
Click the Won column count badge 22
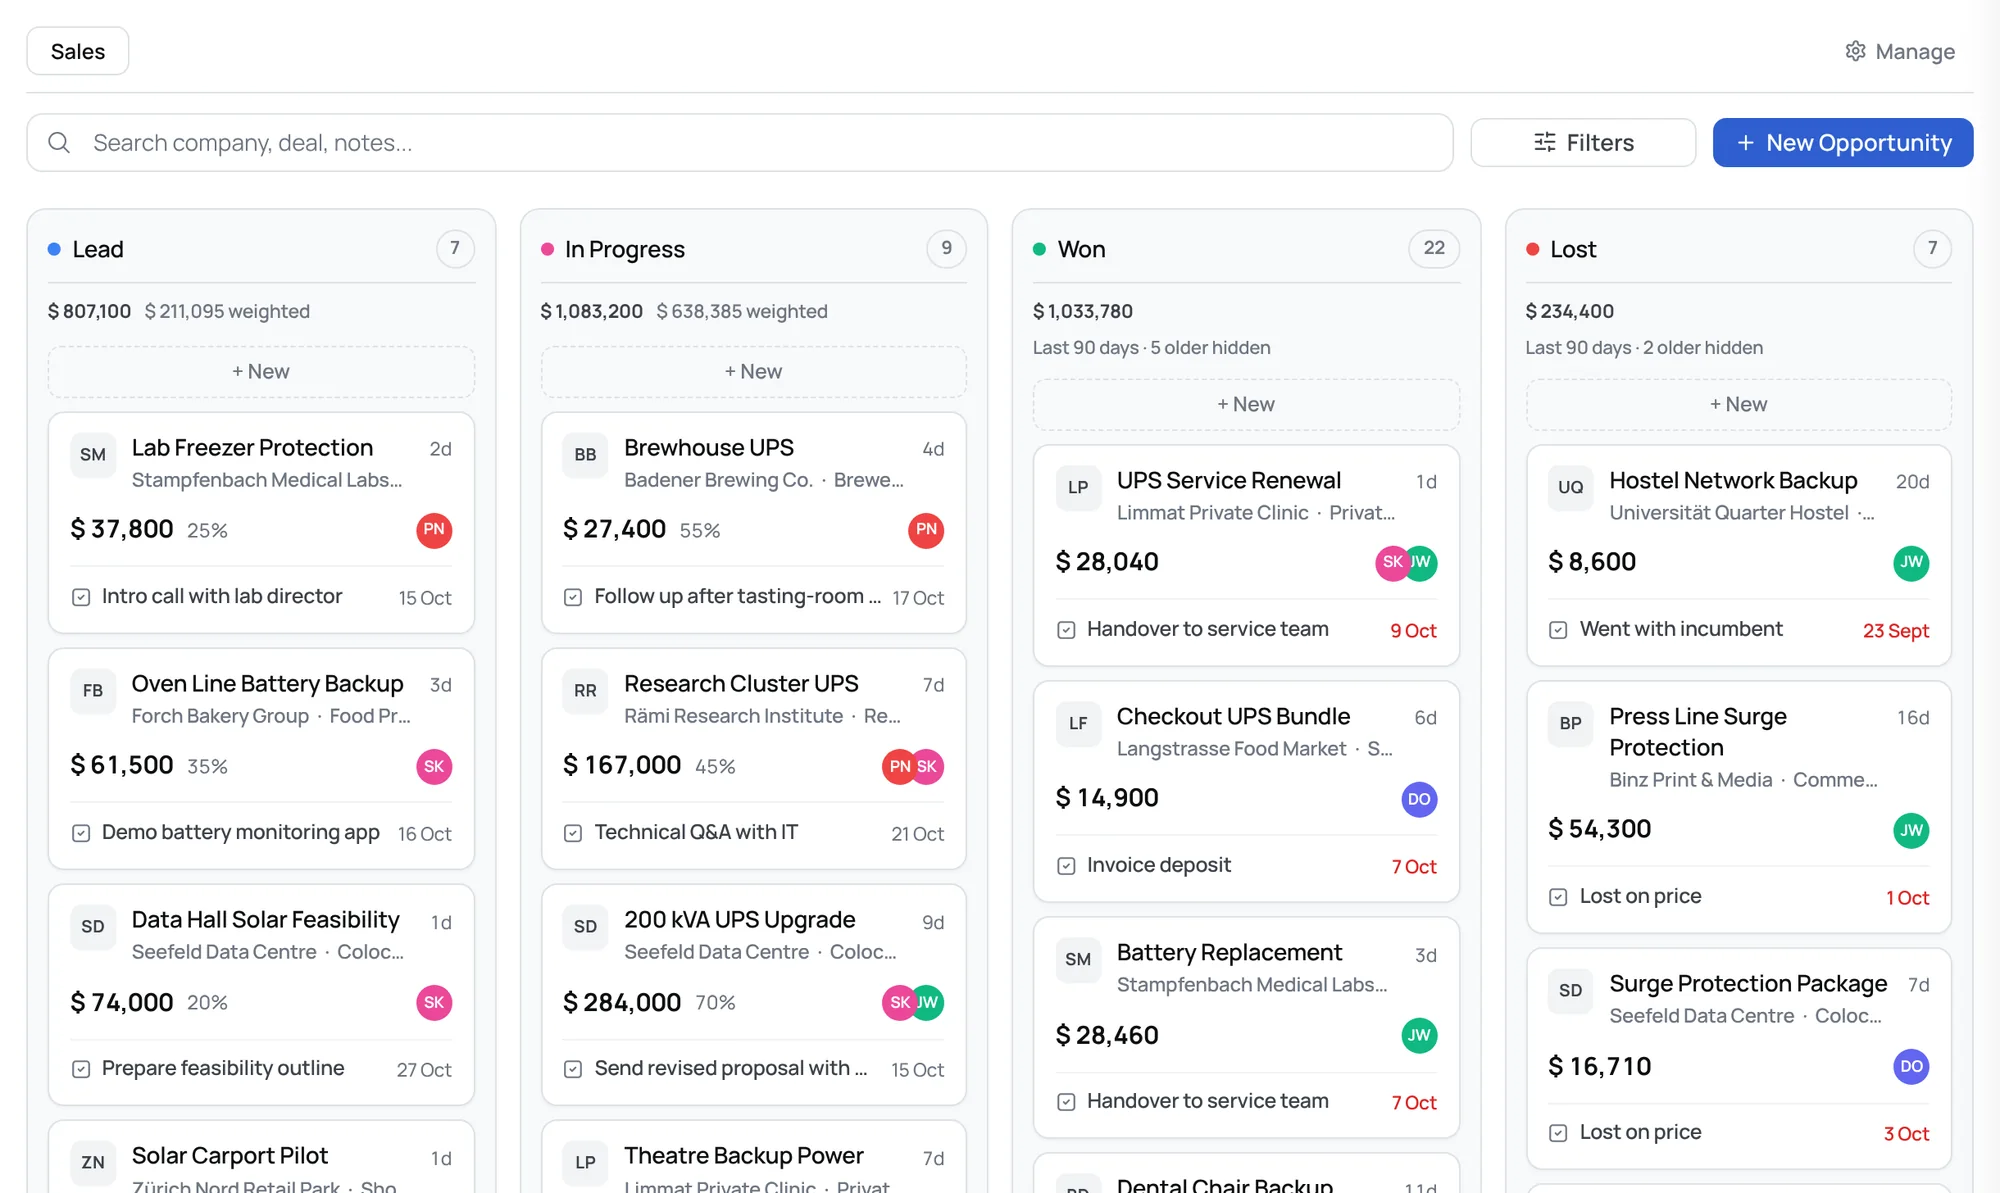1434,248
